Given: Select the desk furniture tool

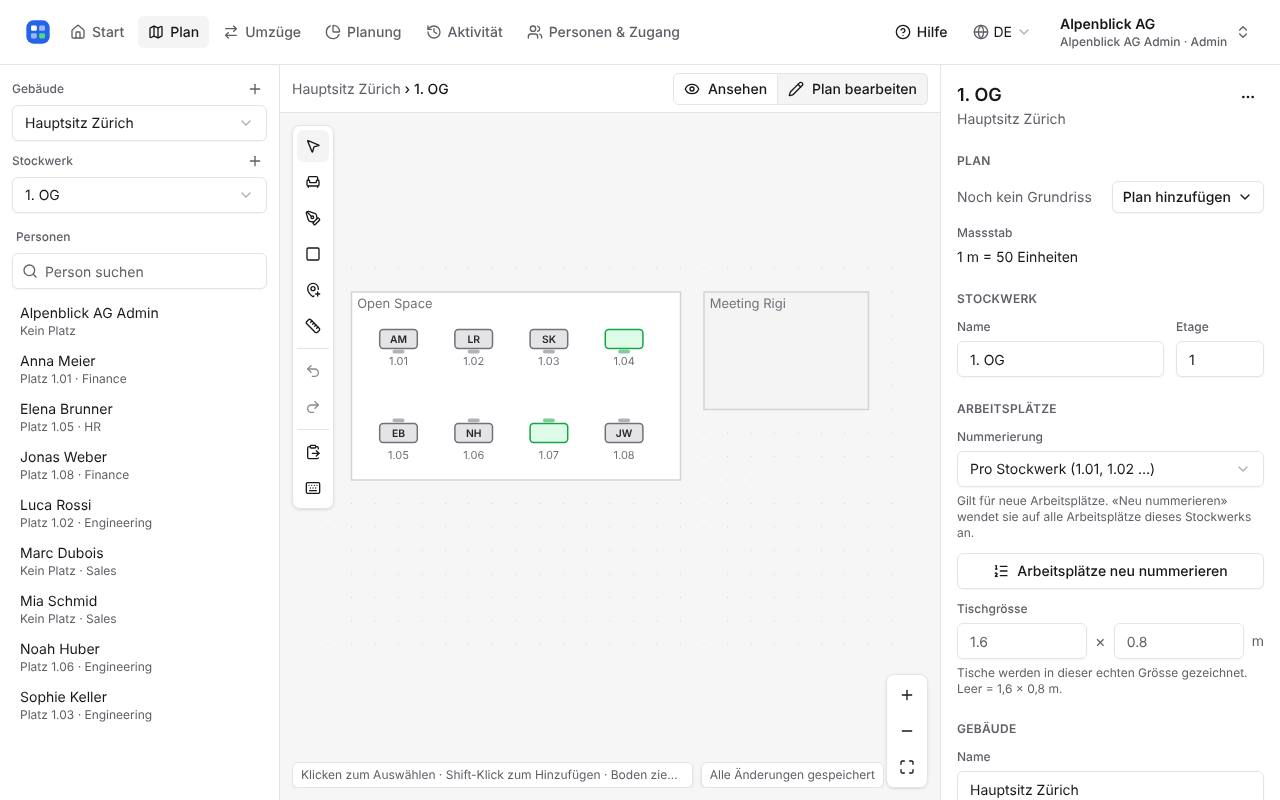Looking at the screenshot, I should tap(313, 182).
